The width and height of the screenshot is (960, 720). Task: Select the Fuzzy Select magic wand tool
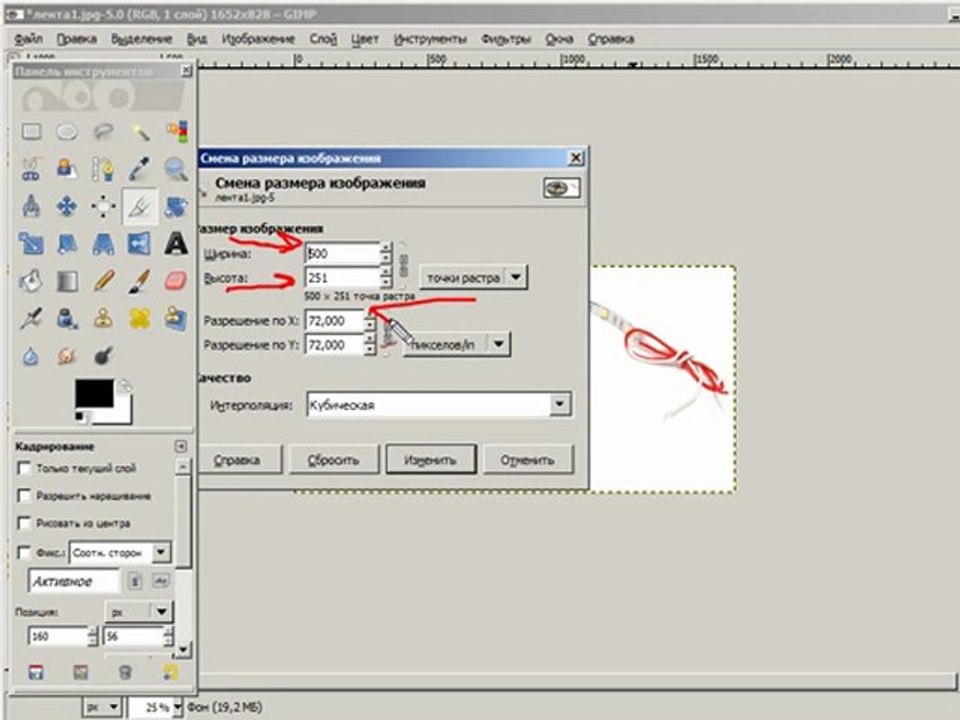[x=140, y=132]
